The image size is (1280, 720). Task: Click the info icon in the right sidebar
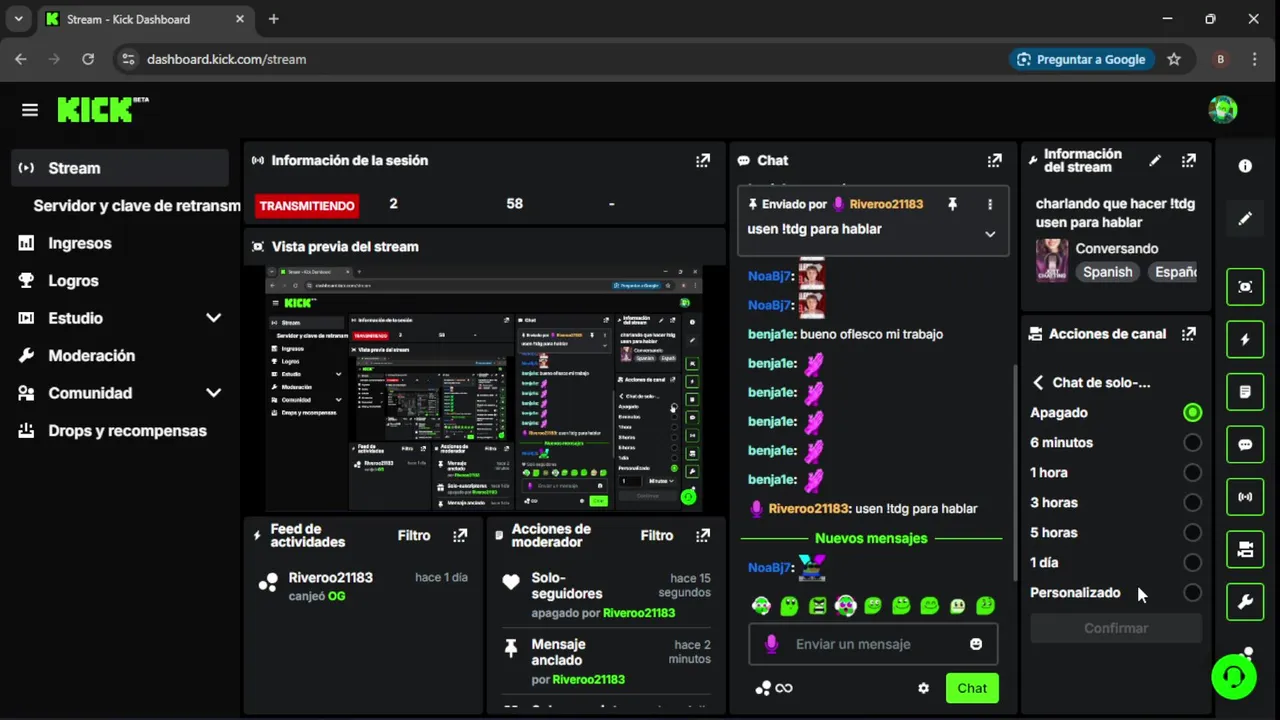click(x=1245, y=166)
